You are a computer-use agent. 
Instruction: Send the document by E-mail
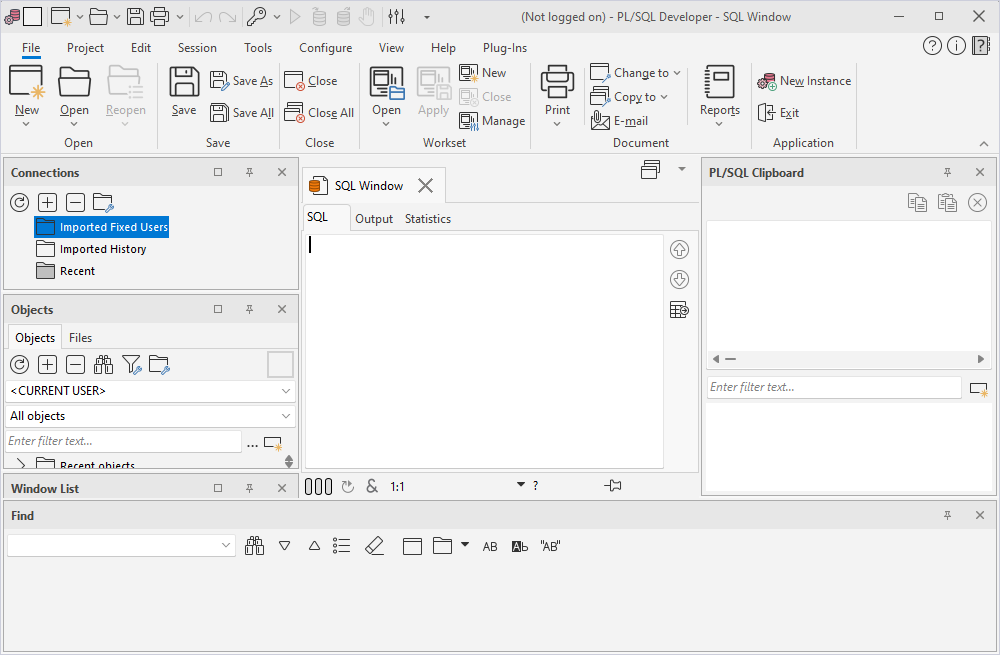pos(619,121)
